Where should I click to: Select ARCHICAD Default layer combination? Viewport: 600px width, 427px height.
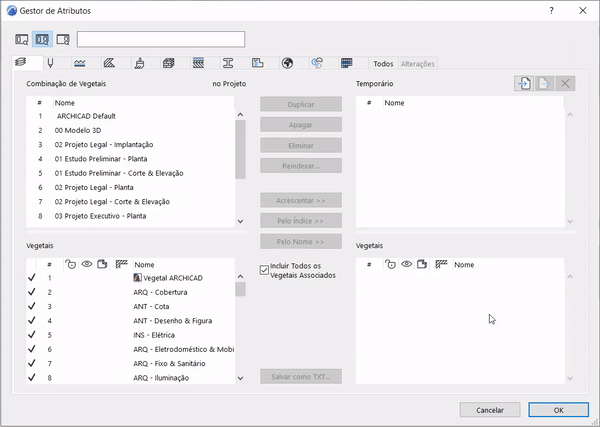130,116
